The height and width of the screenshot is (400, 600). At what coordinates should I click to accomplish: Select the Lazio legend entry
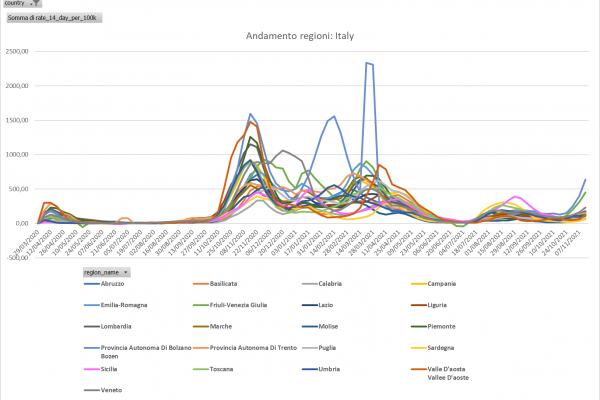tap(317, 305)
